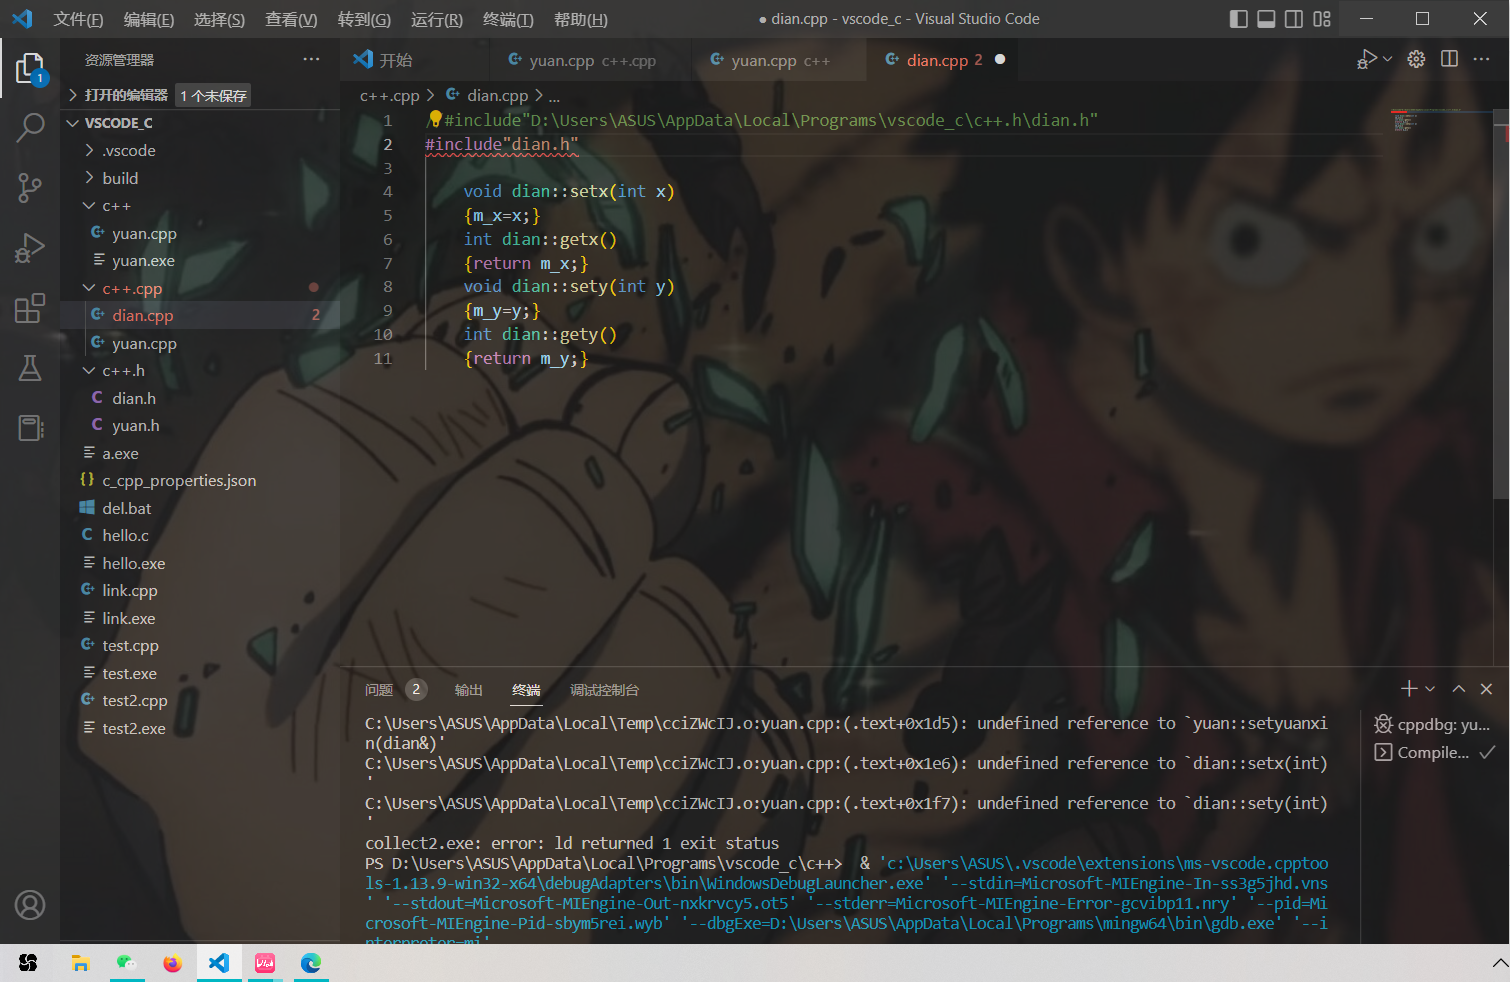Open the Search view in activity bar
1510x982 pixels.
(30, 128)
